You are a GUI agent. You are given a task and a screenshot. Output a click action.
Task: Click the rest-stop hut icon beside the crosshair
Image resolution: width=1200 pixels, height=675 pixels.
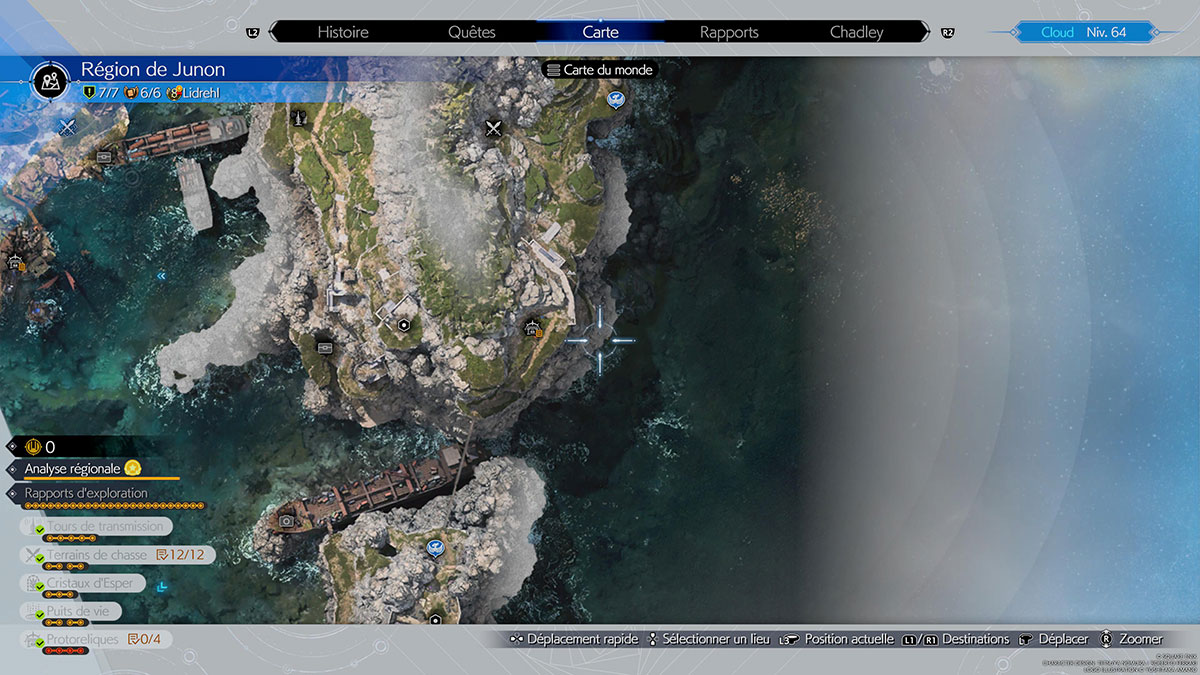[532, 327]
